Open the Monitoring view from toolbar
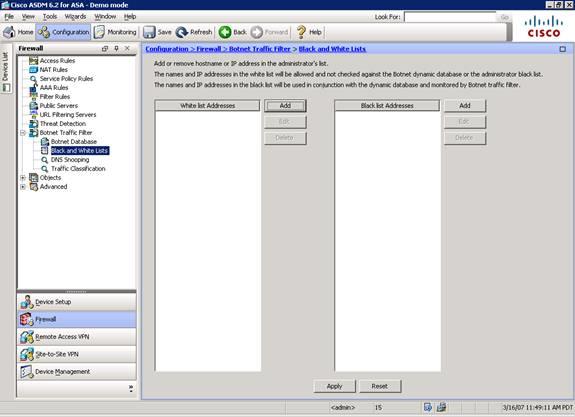The height and width of the screenshot is (417, 575). 115,32
